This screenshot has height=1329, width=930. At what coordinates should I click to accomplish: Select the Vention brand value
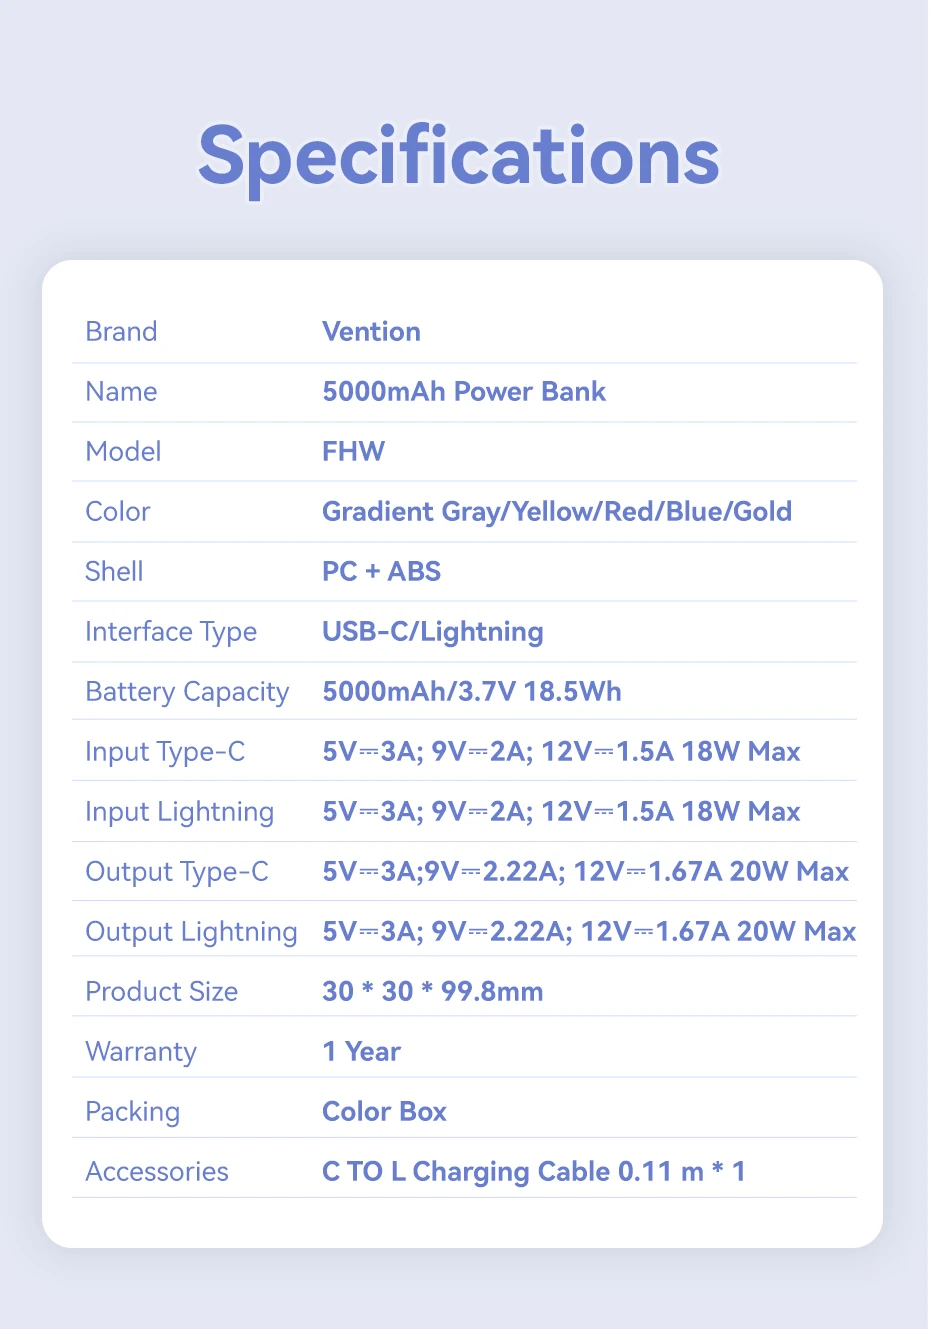[x=371, y=331]
